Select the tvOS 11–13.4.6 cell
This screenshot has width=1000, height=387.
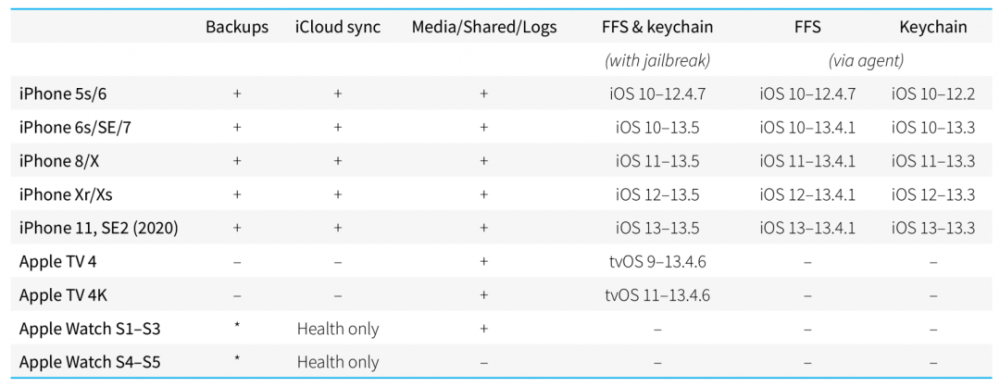coord(657,295)
